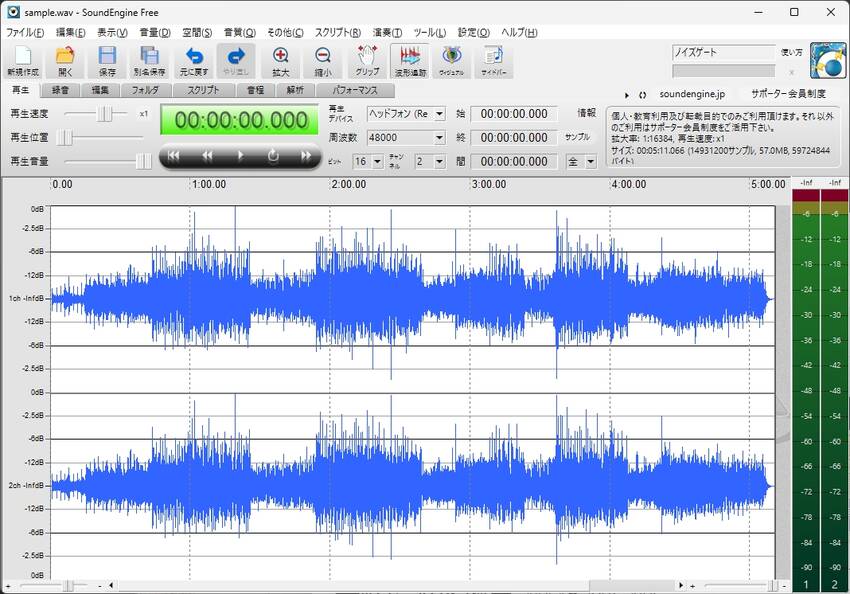This screenshot has width=850, height=594.
Task: Open the 全 selection dropdown
Action: coord(590,162)
